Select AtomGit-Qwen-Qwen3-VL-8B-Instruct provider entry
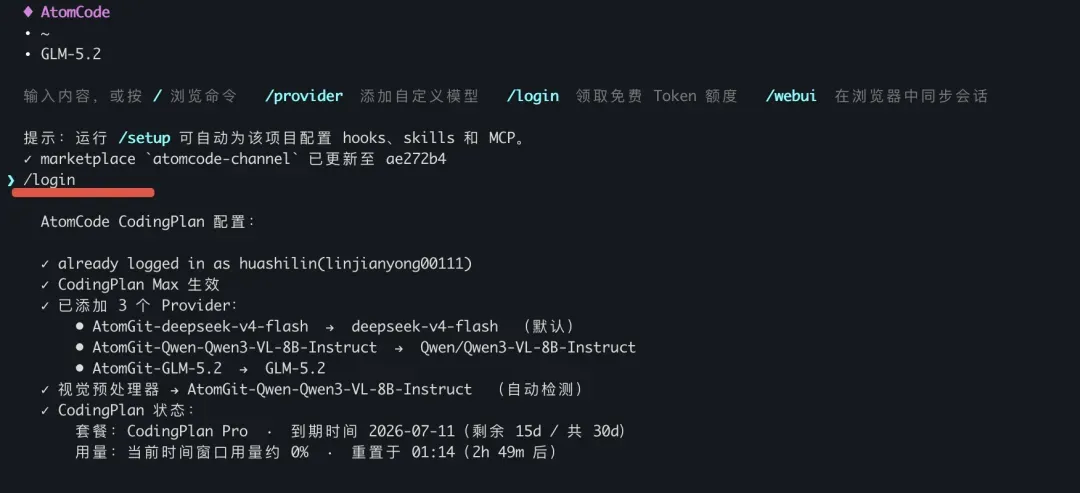1080x493 pixels. click(x=235, y=347)
